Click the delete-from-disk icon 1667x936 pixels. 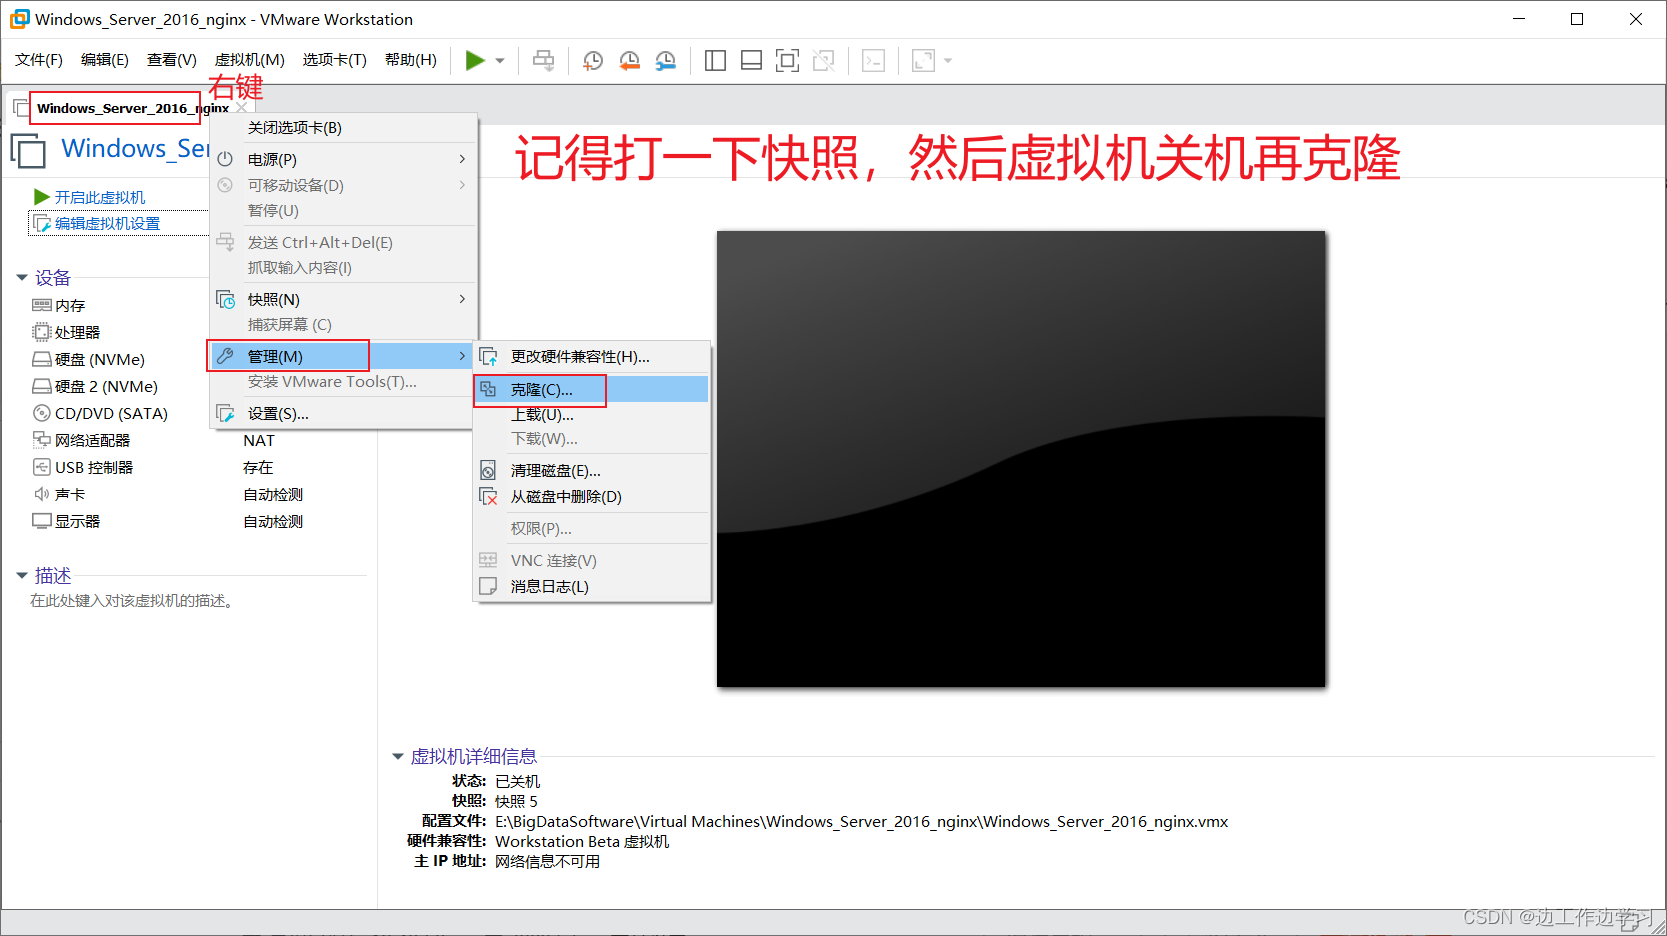coord(488,496)
